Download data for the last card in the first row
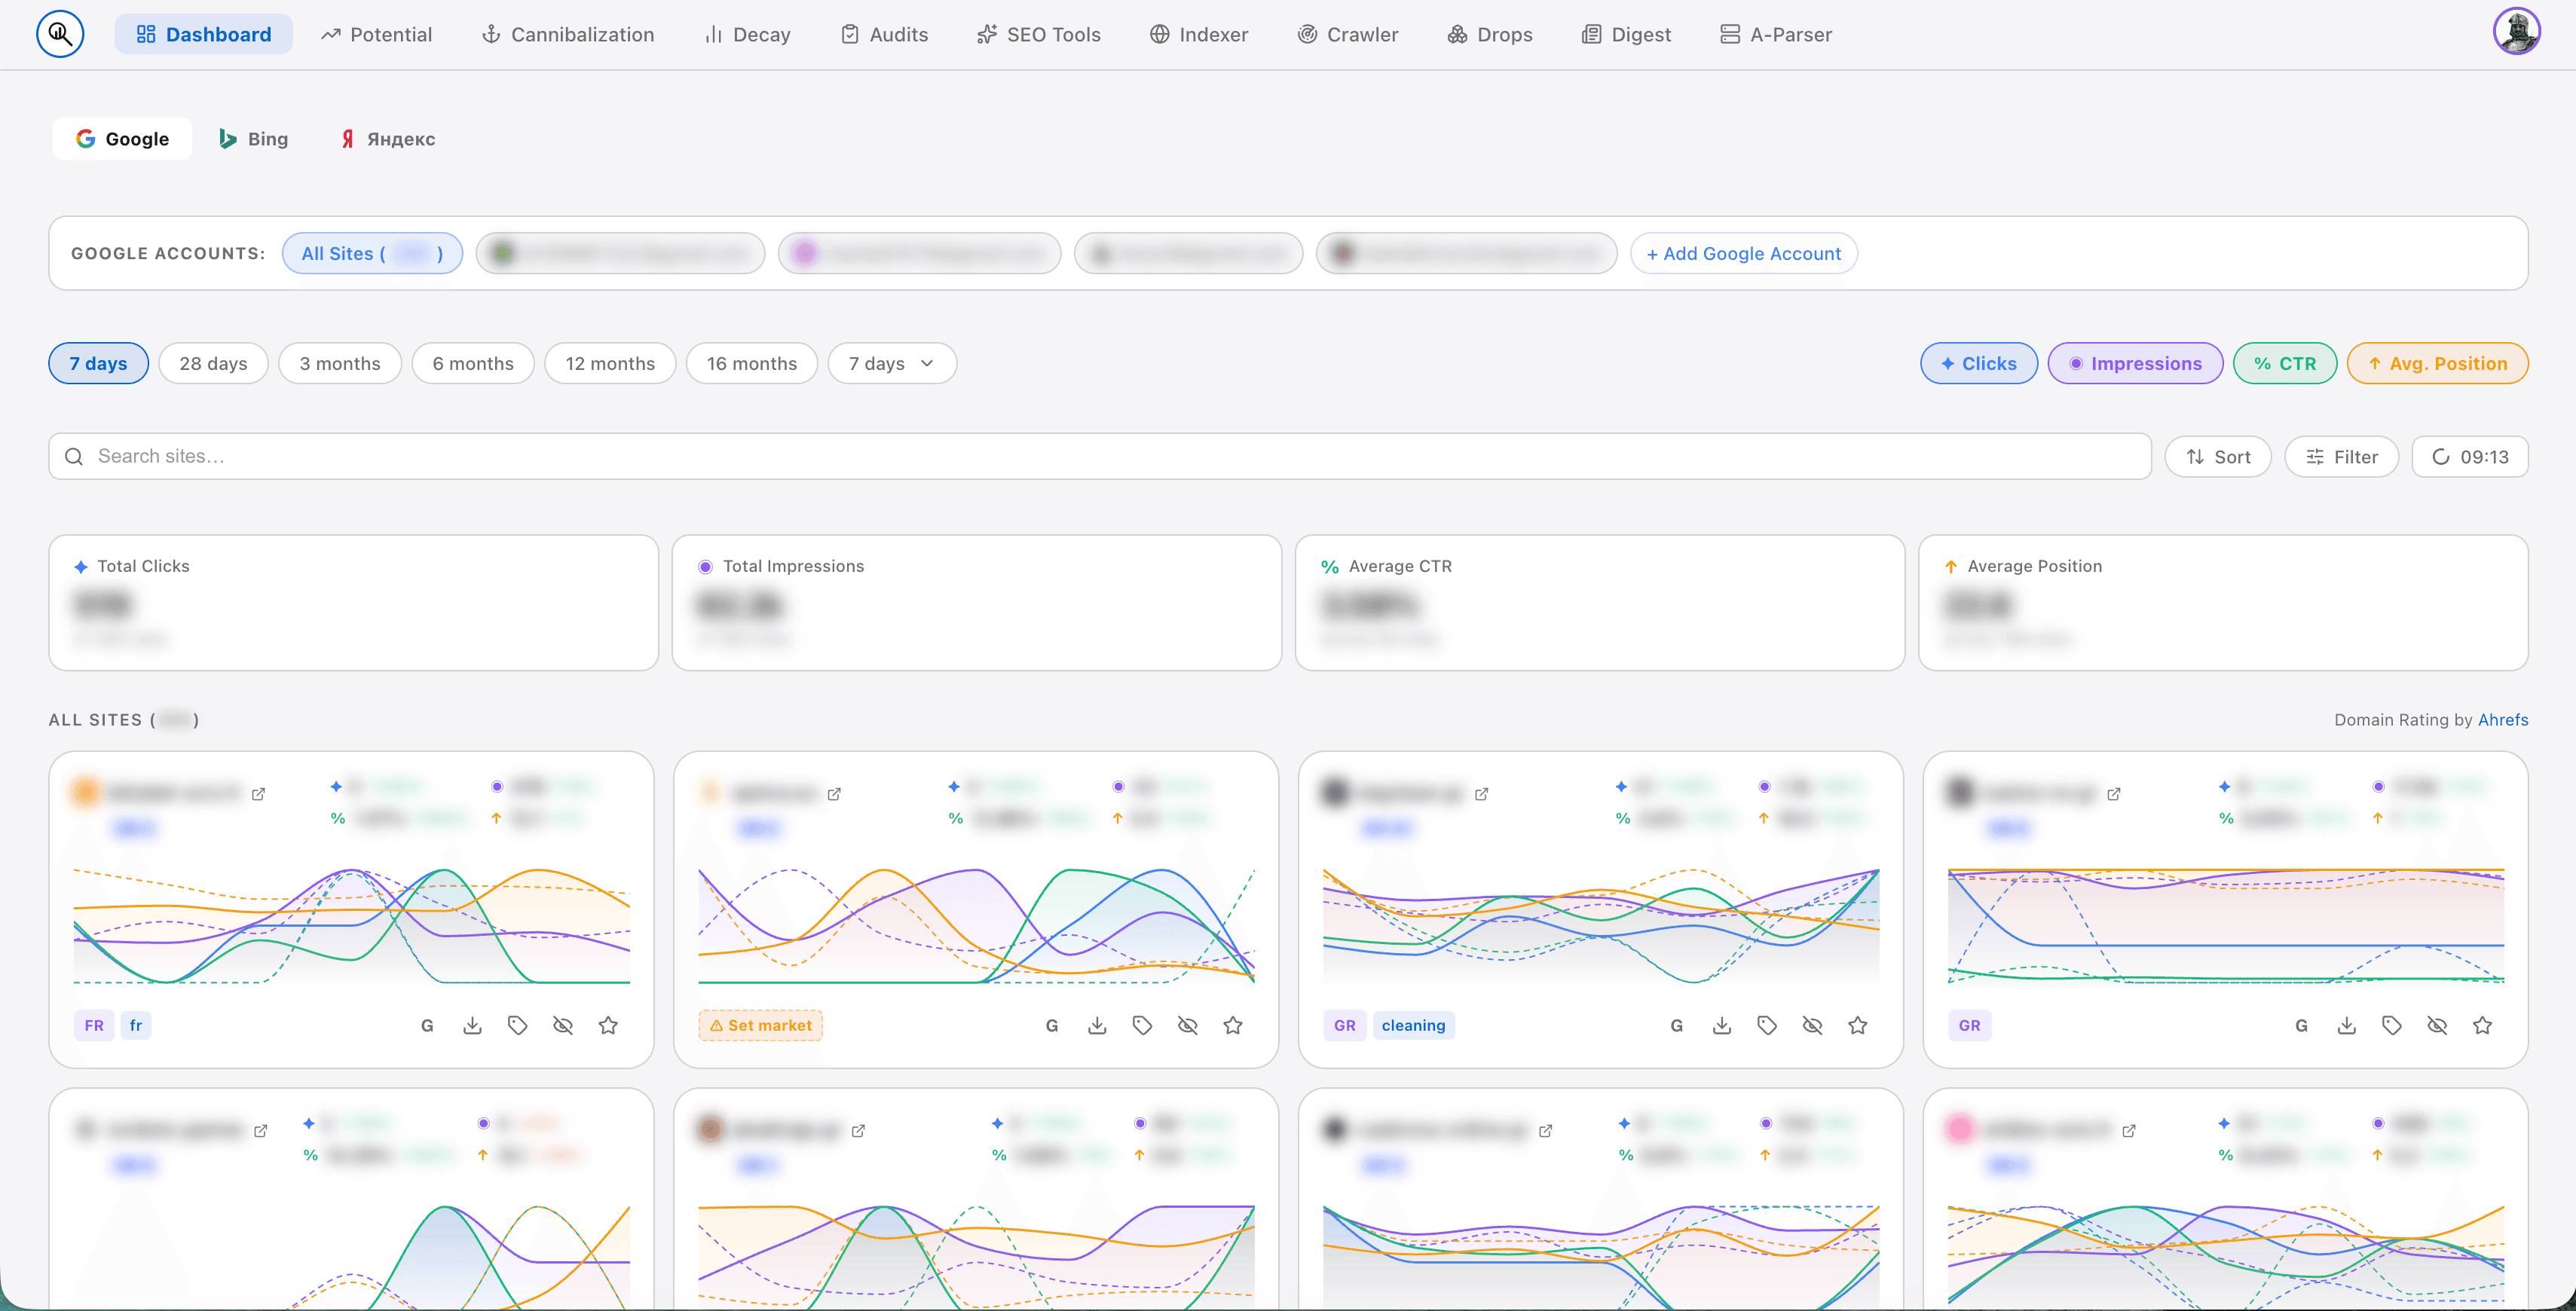The height and width of the screenshot is (1311, 2576). (x=2347, y=1025)
